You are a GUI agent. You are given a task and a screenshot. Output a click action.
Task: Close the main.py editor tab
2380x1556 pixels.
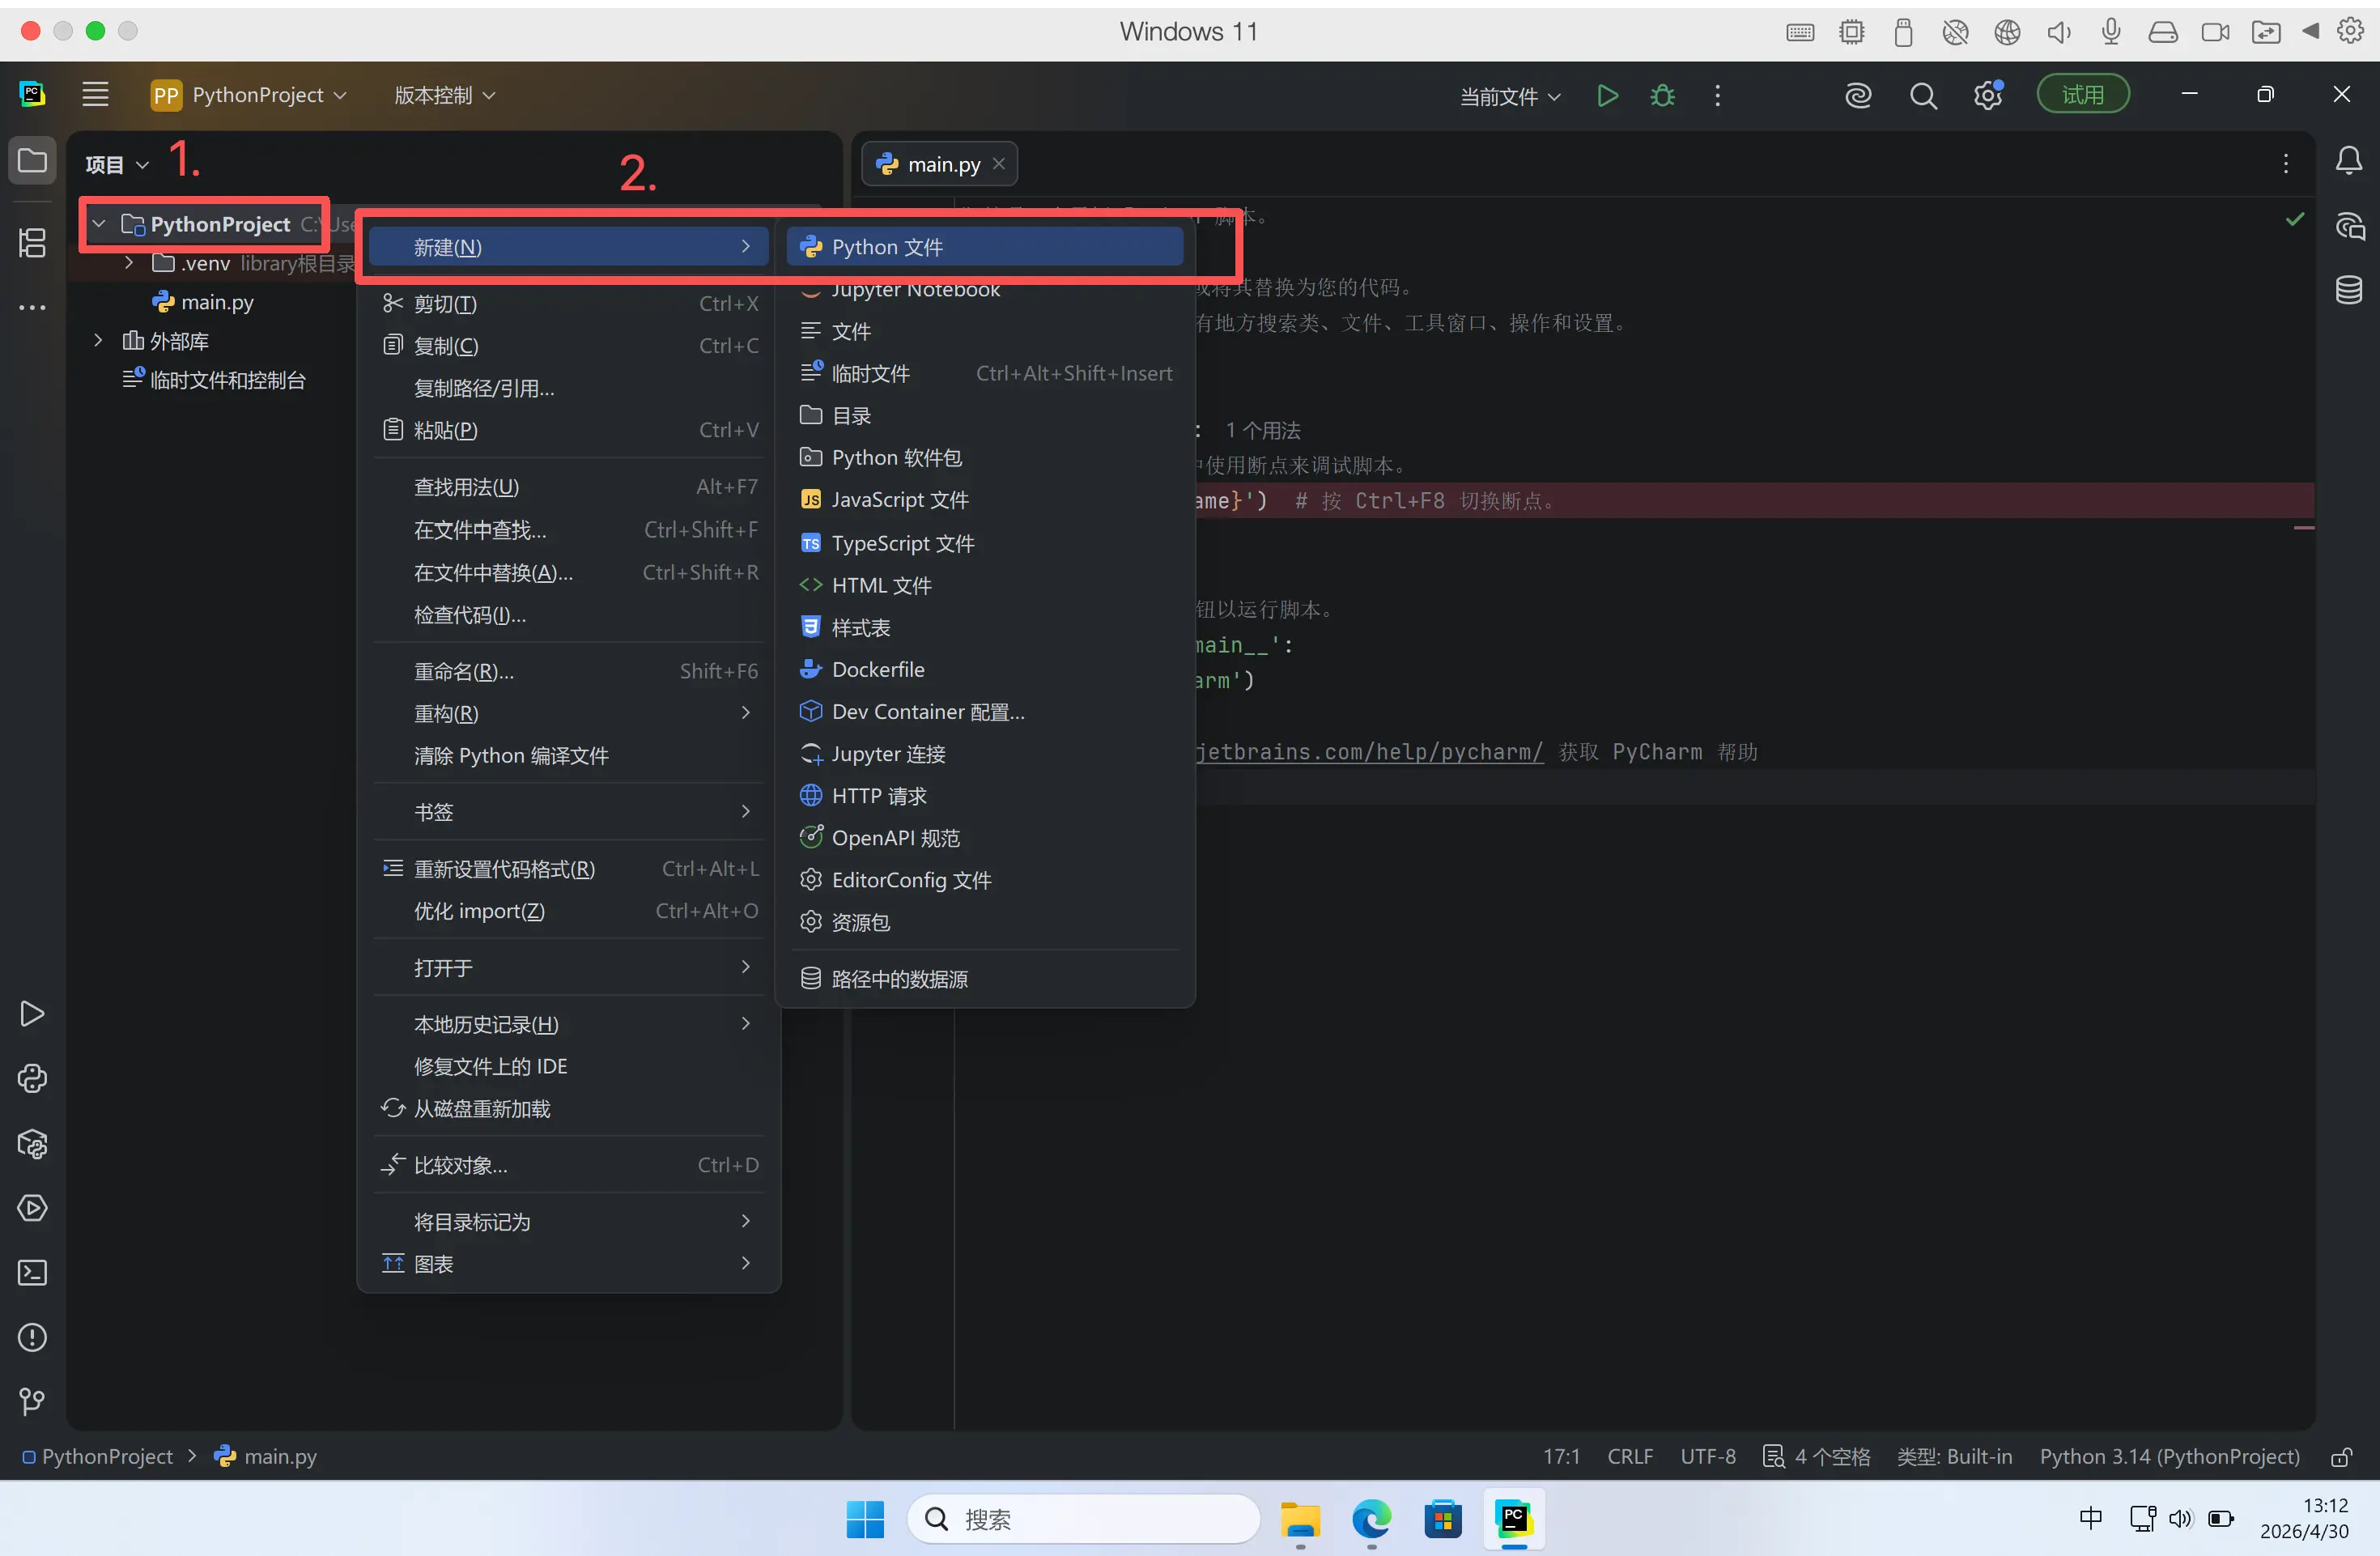point(999,164)
